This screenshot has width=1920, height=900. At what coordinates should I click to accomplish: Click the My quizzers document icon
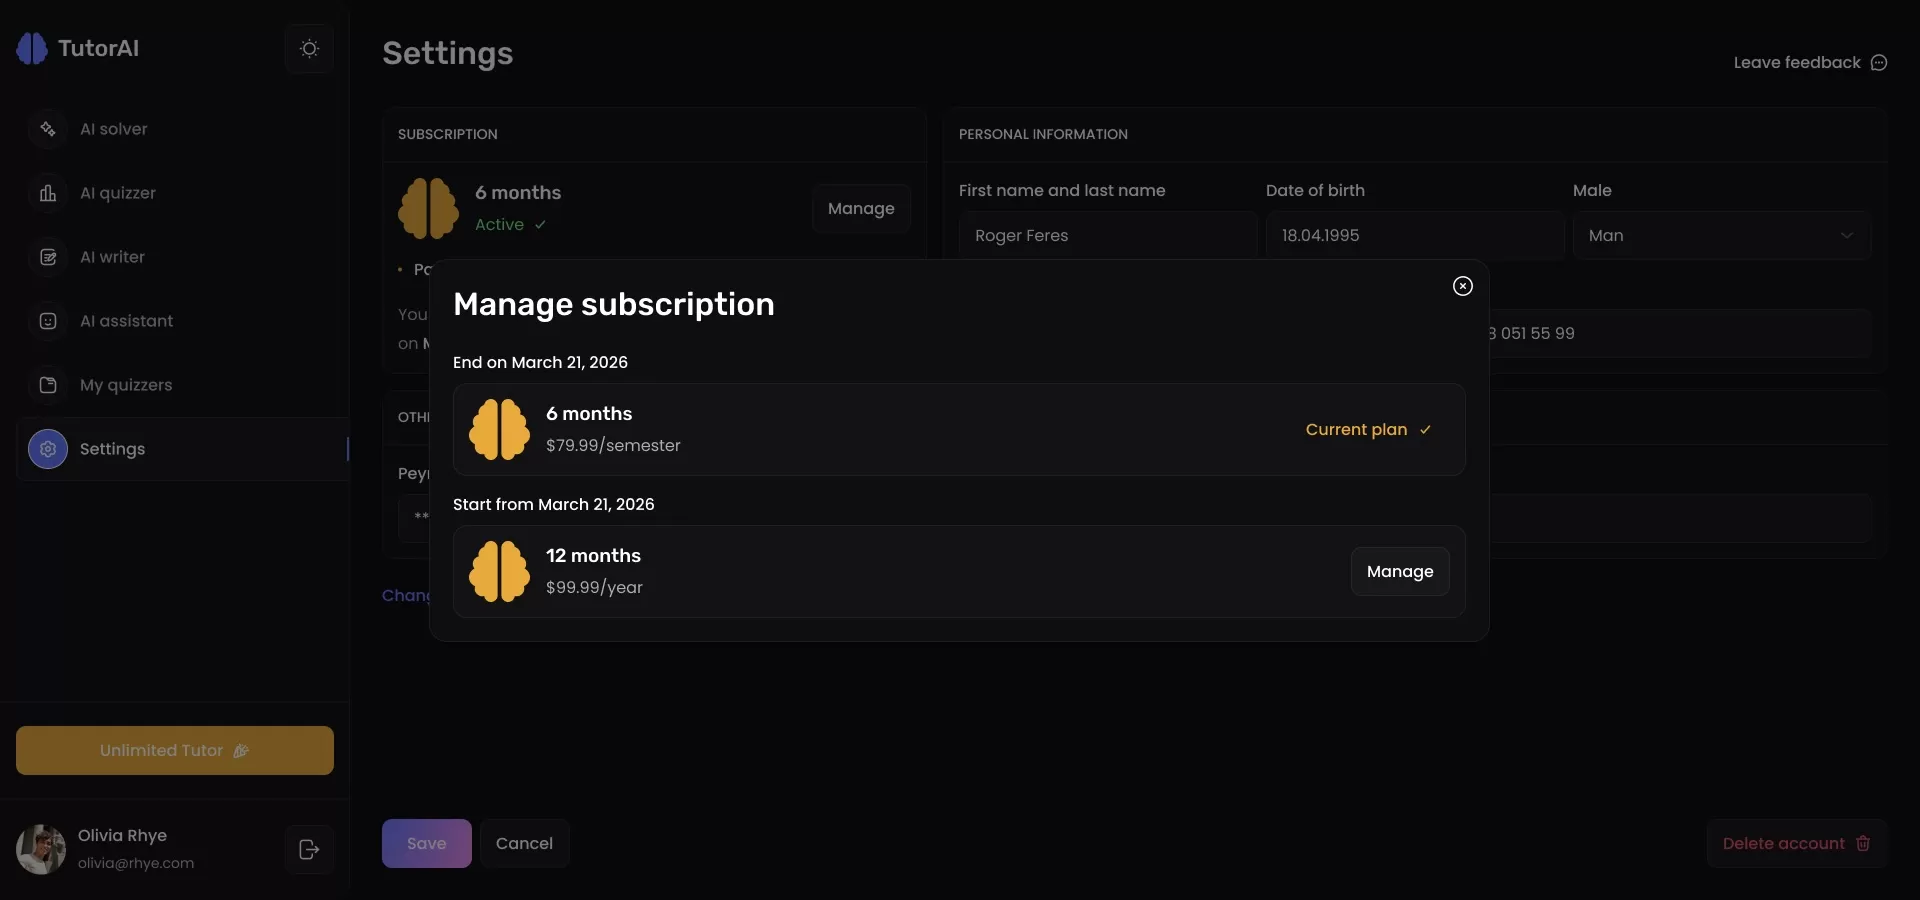point(47,385)
